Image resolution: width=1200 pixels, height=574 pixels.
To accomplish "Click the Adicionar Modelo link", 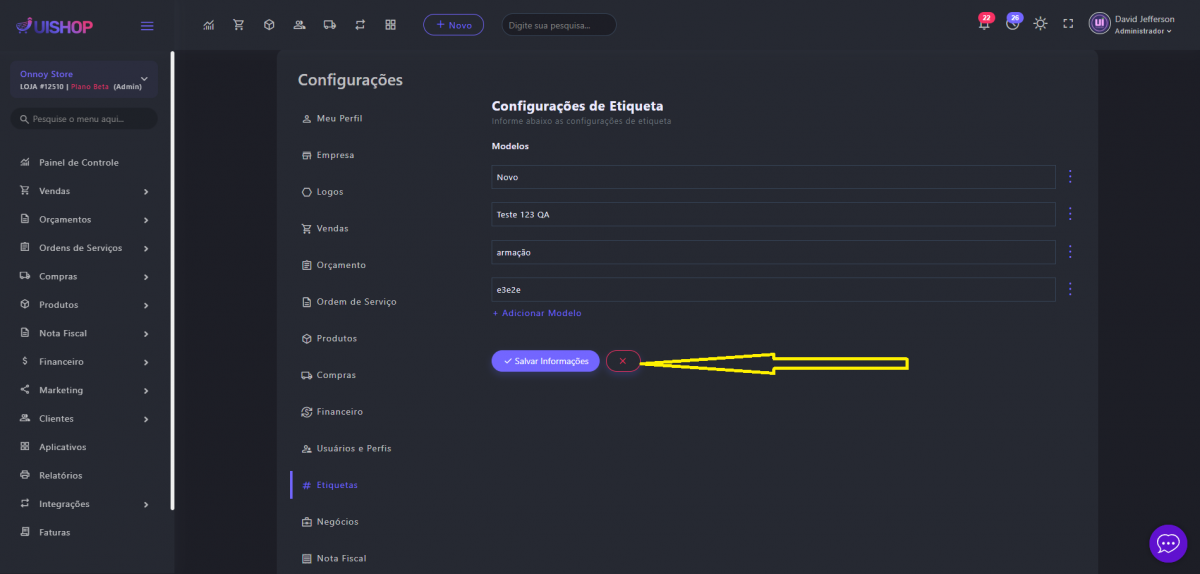I will (x=537, y=313).
